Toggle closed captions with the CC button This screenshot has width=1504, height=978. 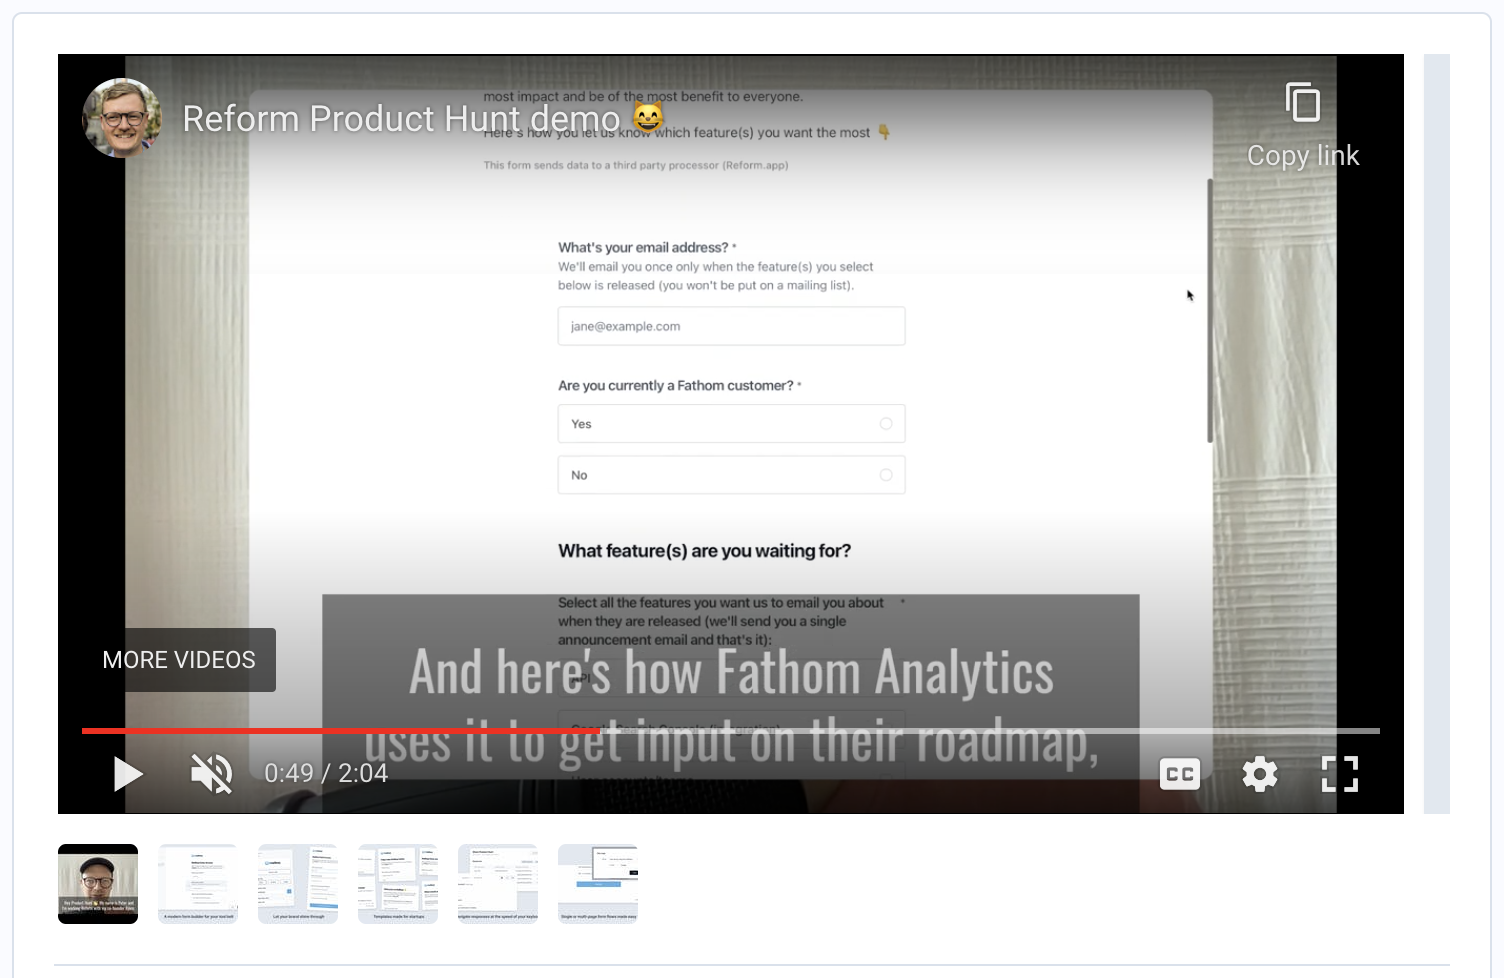[1180, 774]
